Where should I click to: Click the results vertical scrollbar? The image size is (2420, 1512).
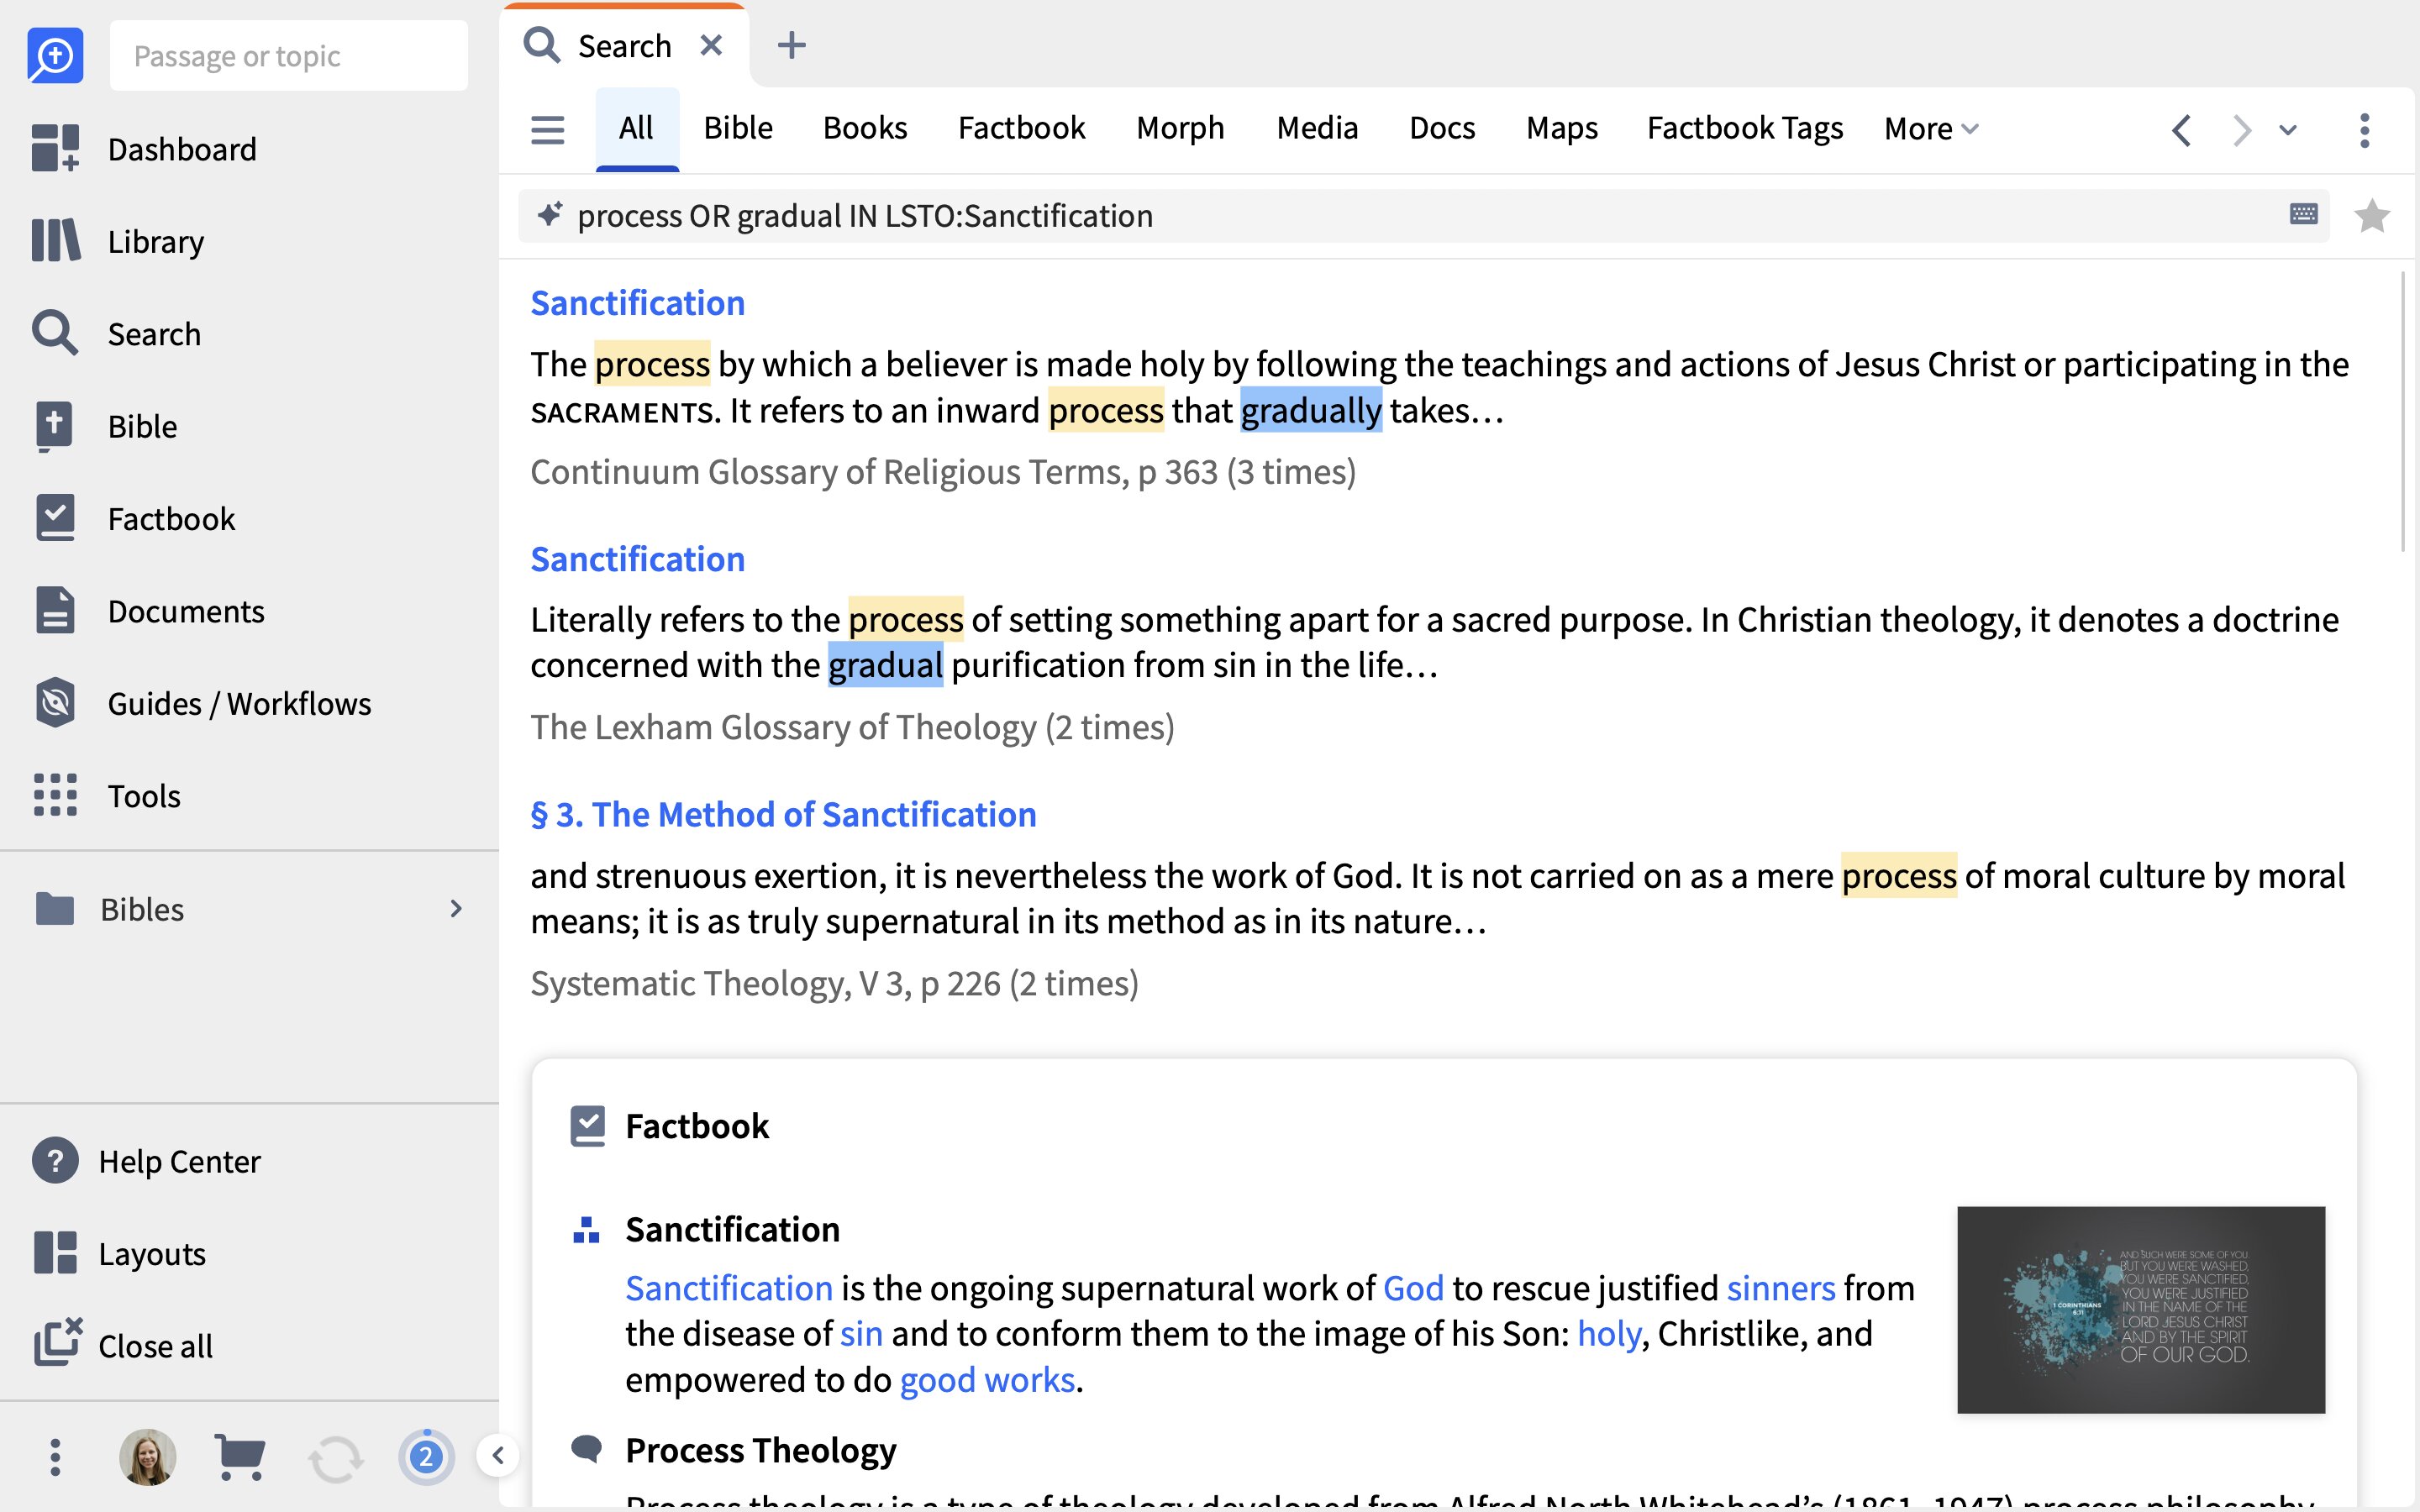coord(2403,410)
